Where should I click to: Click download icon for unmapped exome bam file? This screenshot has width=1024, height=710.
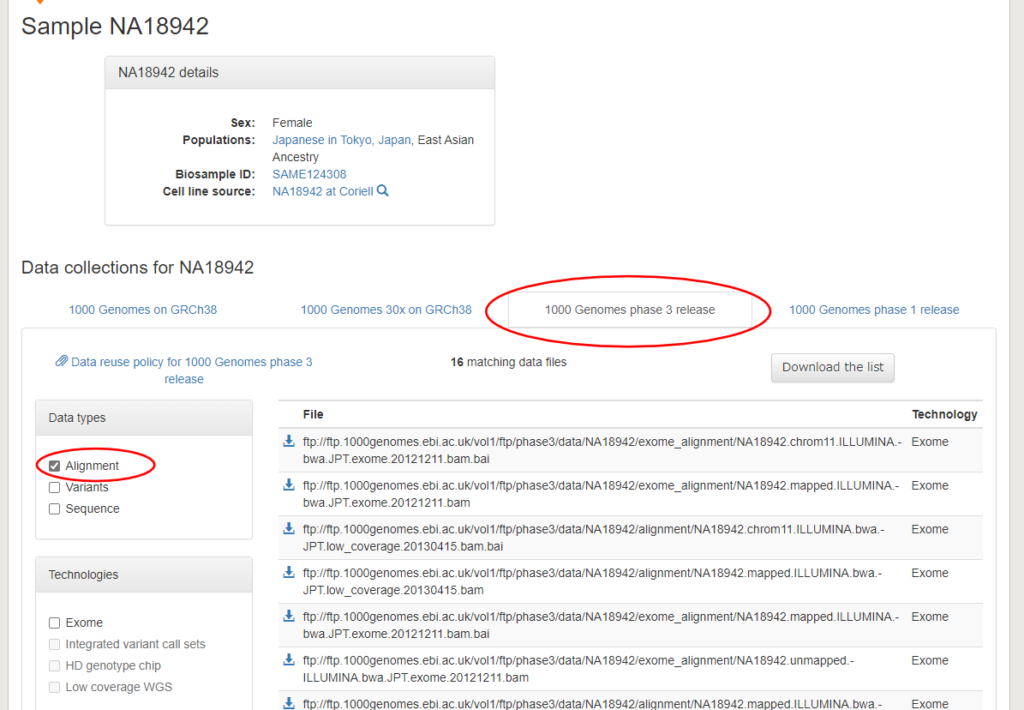[x=289, y=660]
